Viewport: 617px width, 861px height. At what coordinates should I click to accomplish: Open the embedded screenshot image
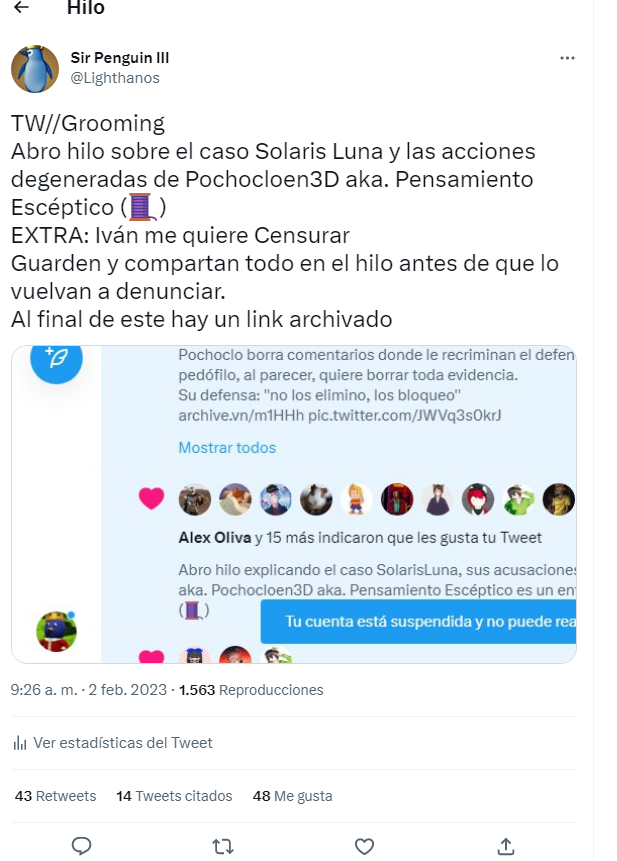pos(294,504)
